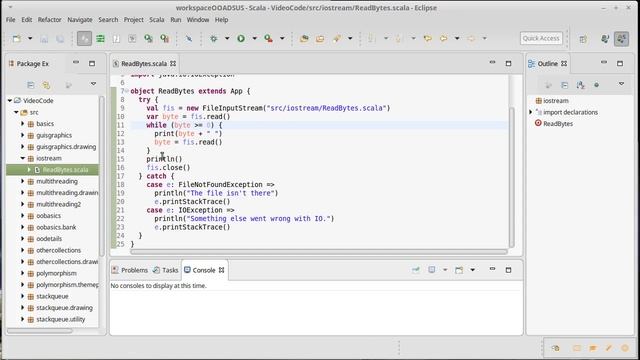
Task: Switch to the Problems tab
Action: 130,270
